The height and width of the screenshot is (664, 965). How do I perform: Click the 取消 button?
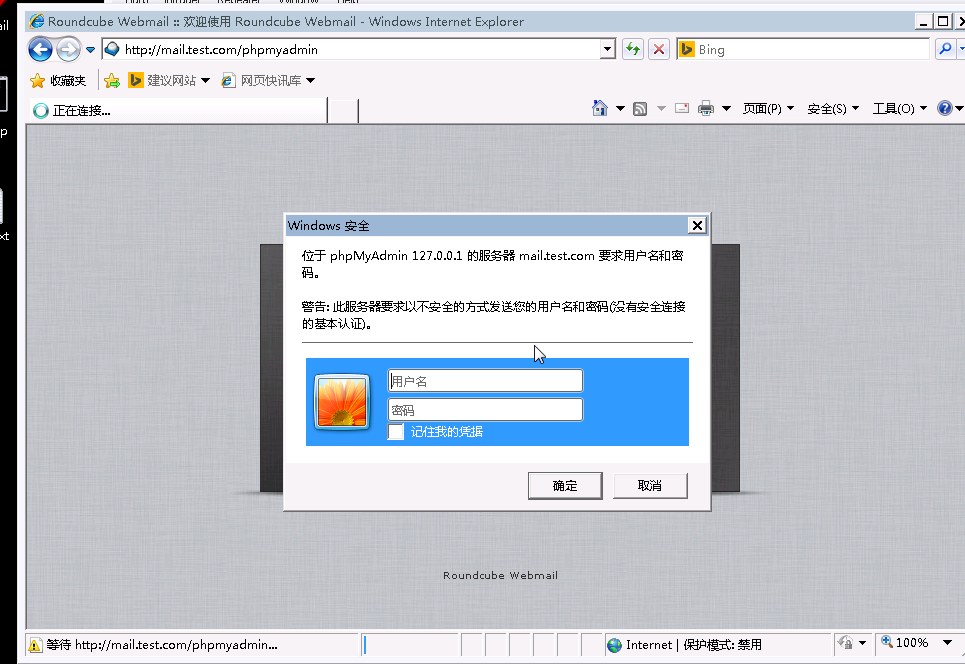(x=650, y=486)
